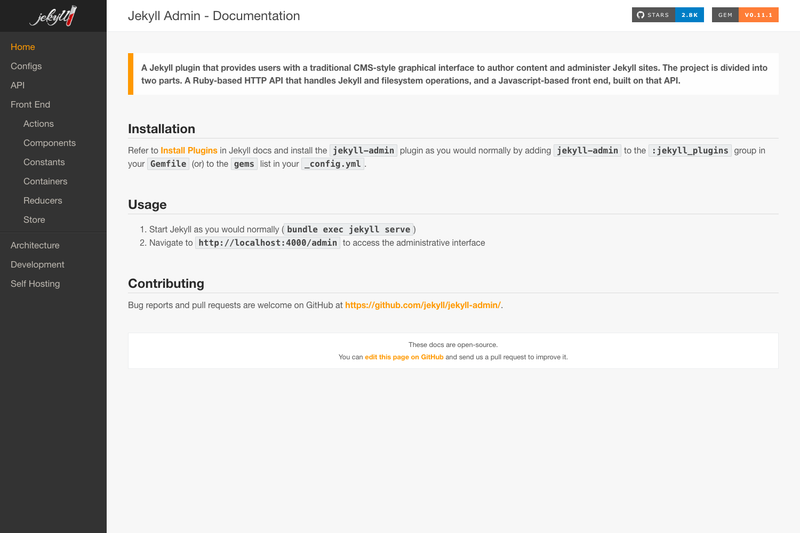
Task: Open the Architecture page
Action: (35, 245)
